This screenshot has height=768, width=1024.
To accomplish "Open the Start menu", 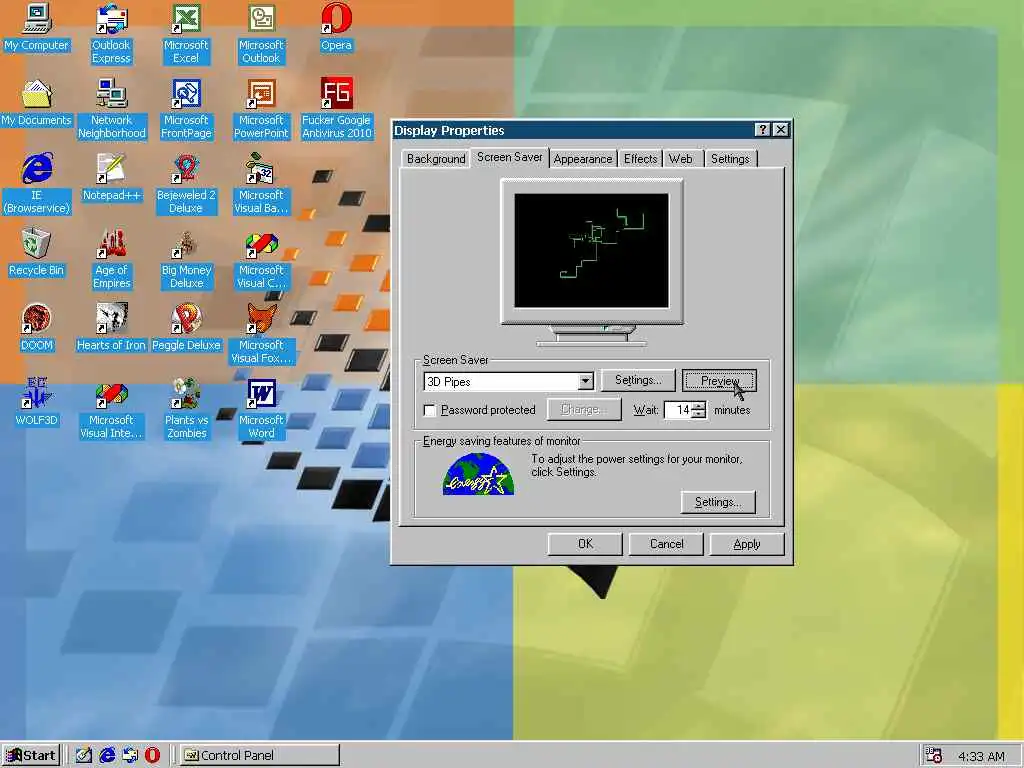I will click(31, 756).
